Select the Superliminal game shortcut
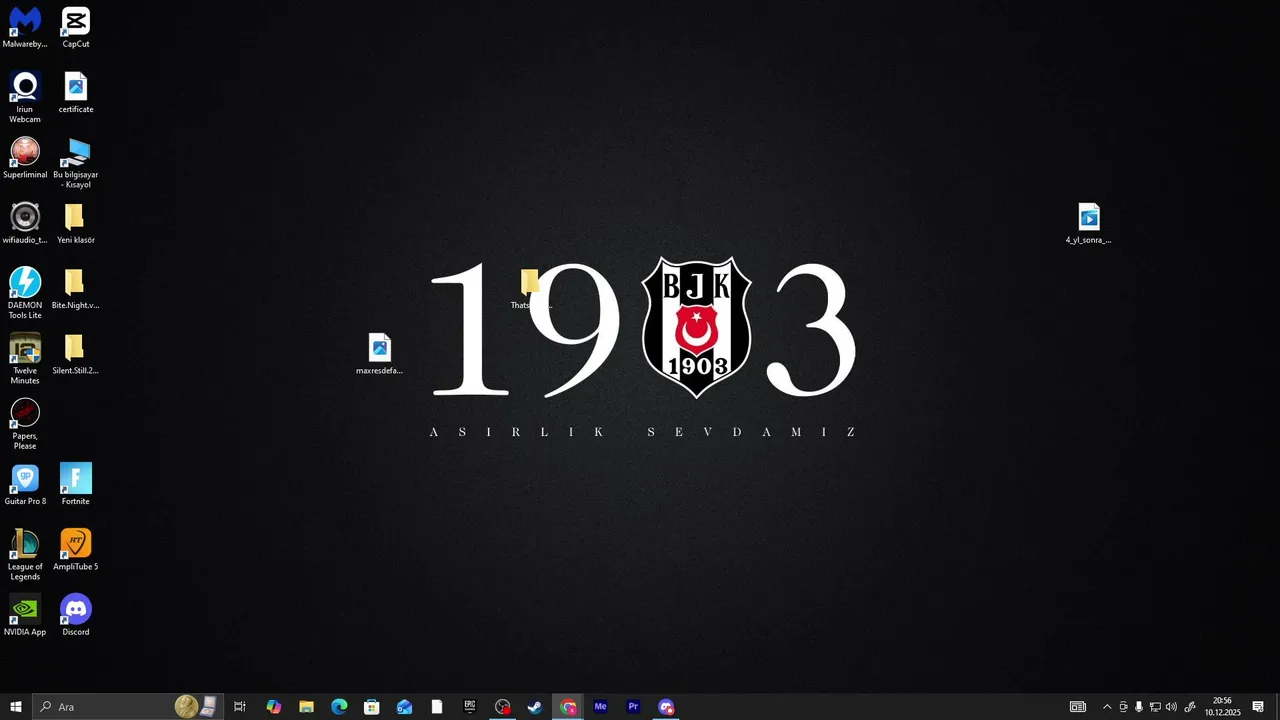The height and width of the screenshot is (720, 1280). point(25,158)
